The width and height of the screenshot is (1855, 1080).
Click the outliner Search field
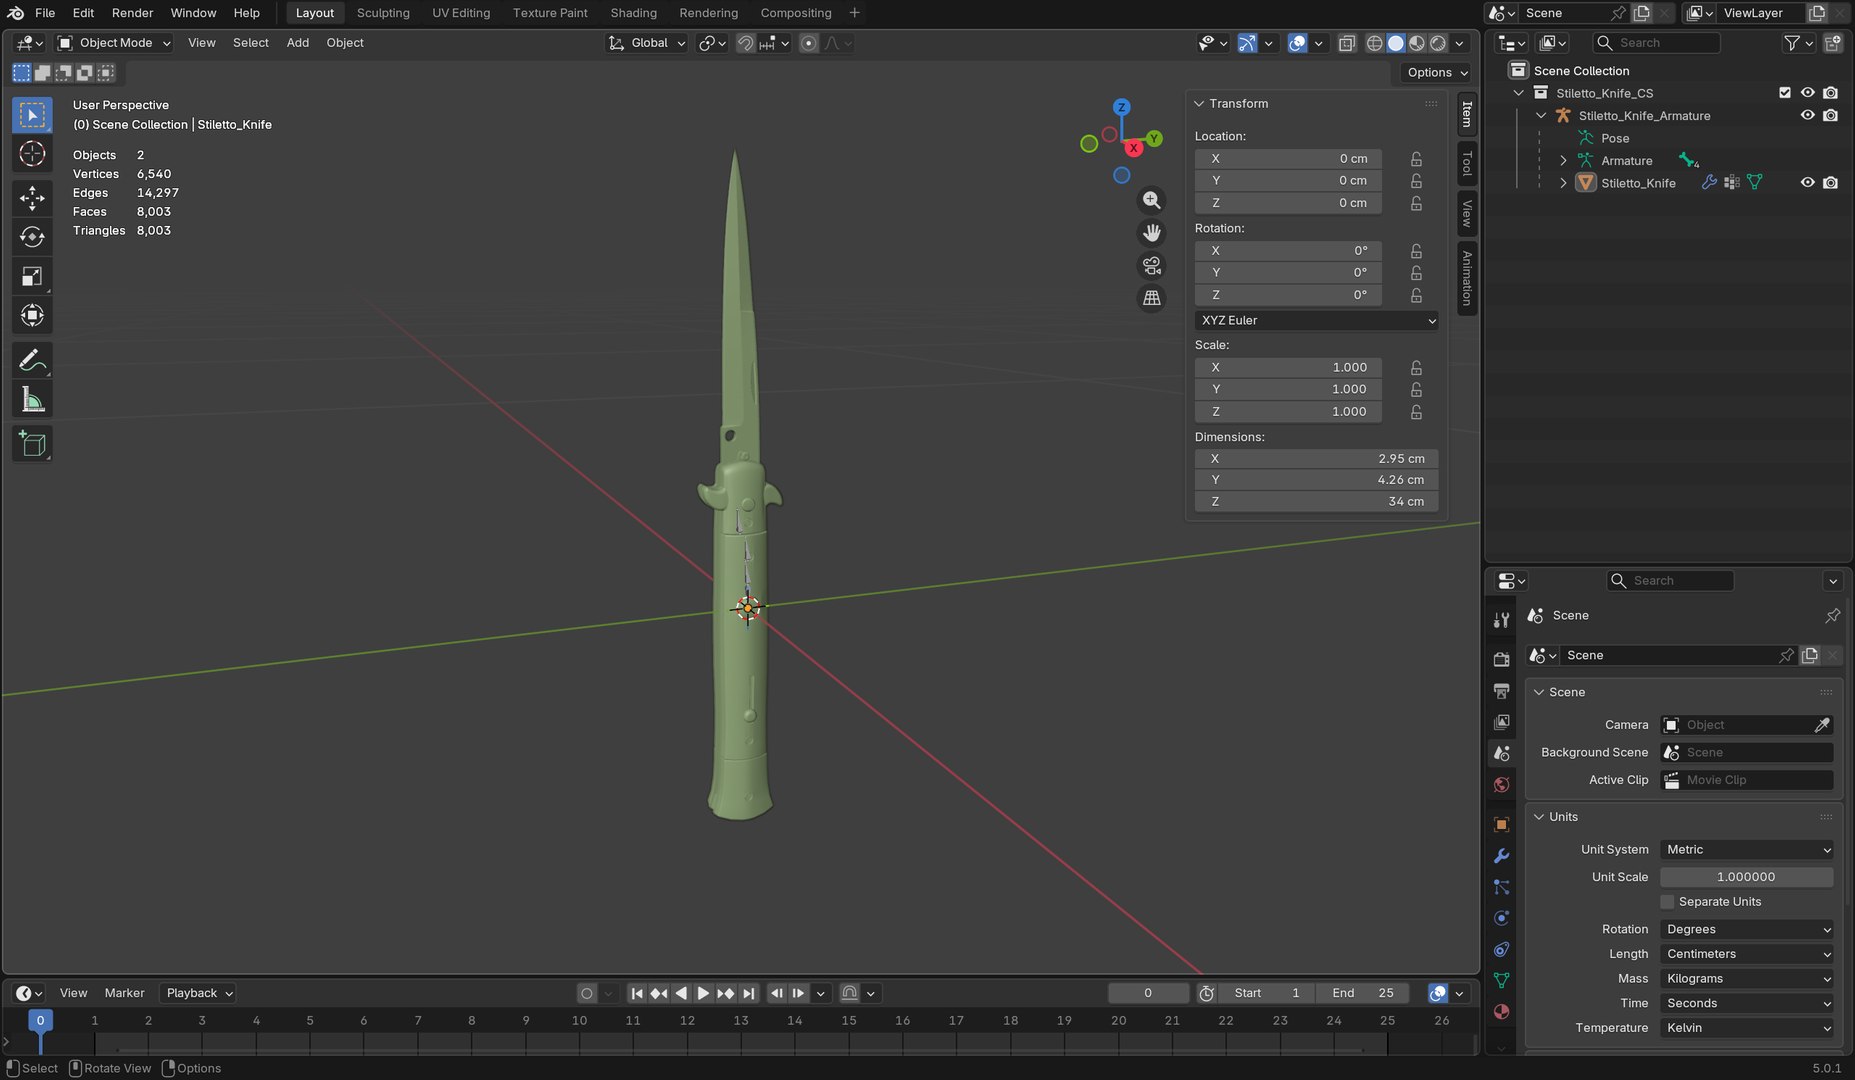pos(1657,43)
